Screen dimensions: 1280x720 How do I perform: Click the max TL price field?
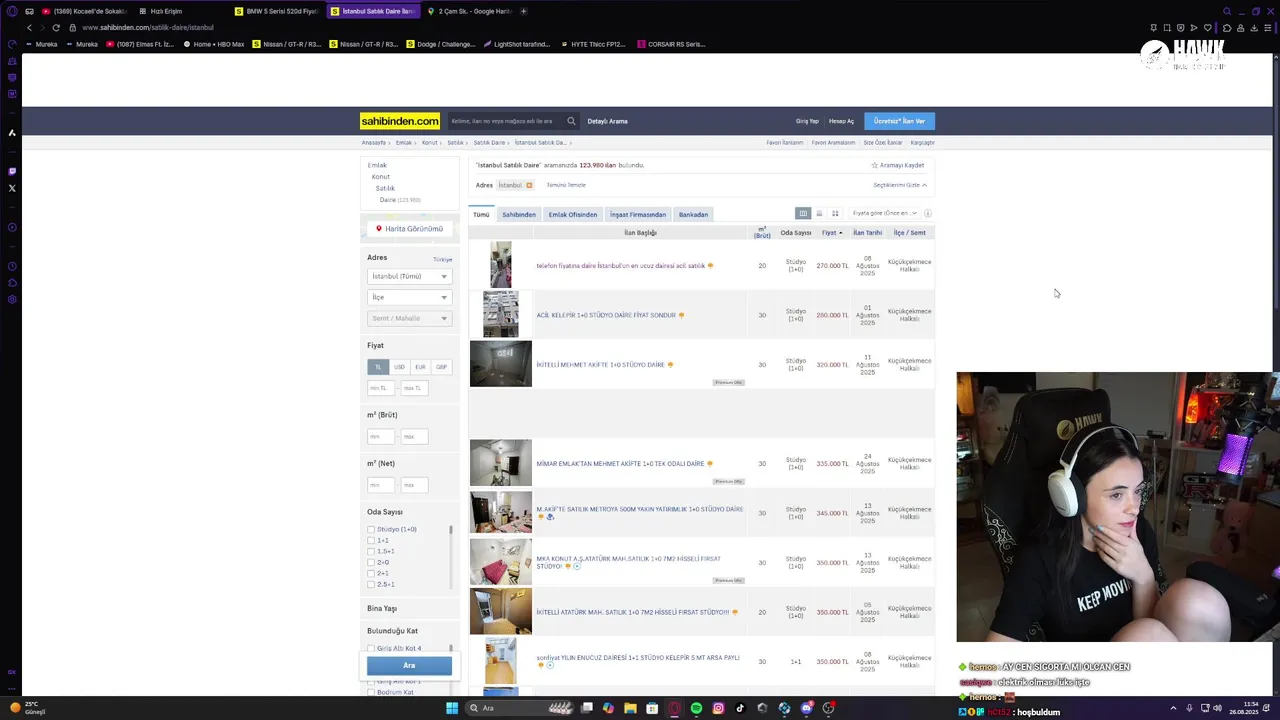point(415,388)
